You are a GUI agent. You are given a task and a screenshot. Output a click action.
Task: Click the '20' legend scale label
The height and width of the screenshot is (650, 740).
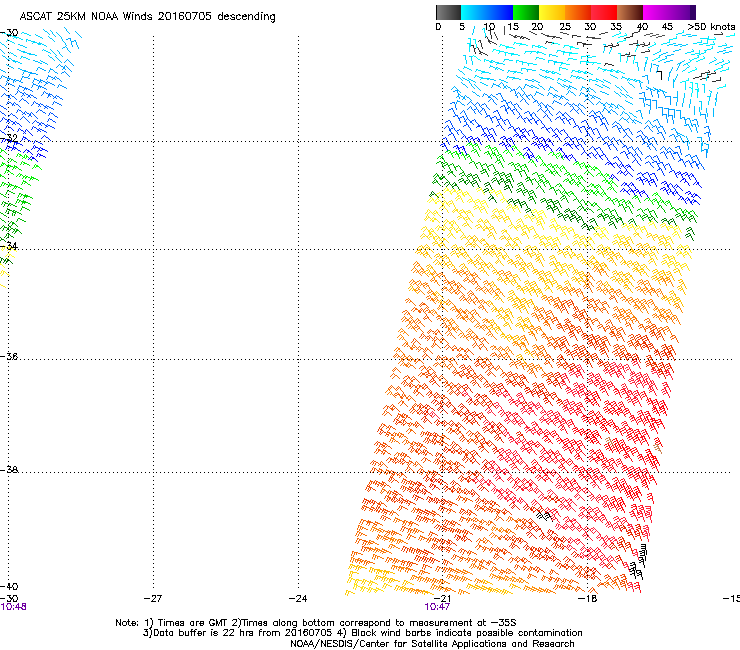tap(537, 27)
